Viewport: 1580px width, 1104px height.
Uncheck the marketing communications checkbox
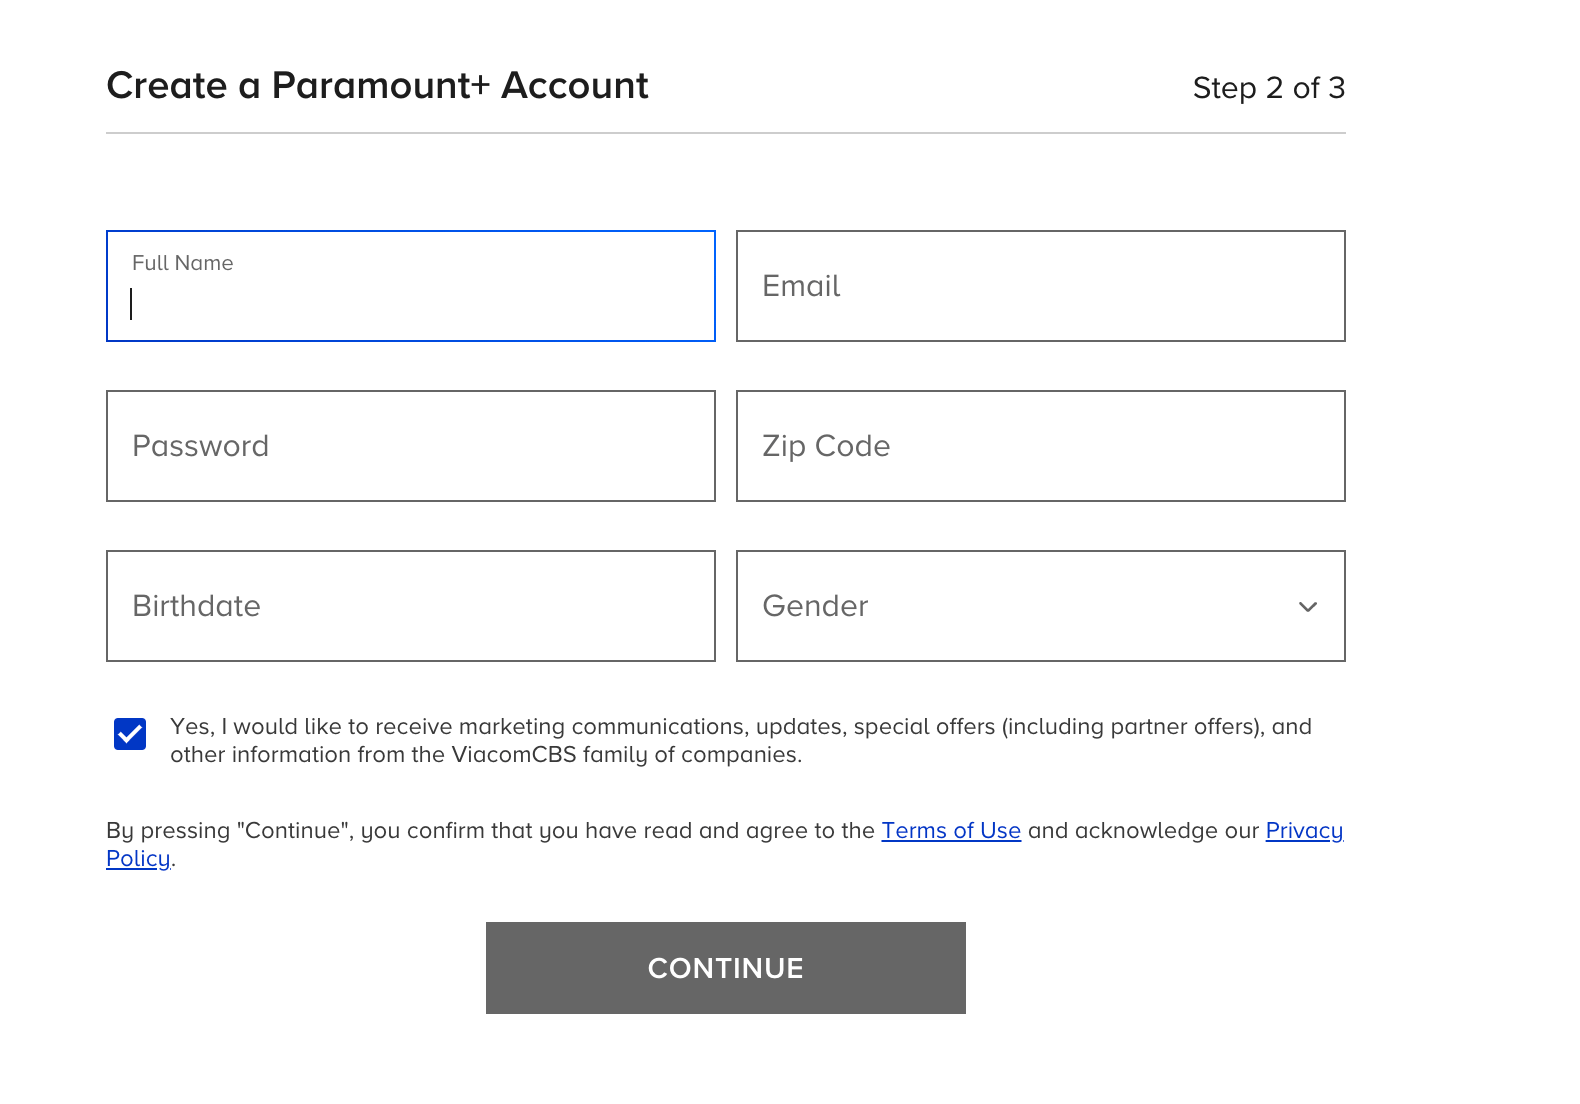[129, 733]
